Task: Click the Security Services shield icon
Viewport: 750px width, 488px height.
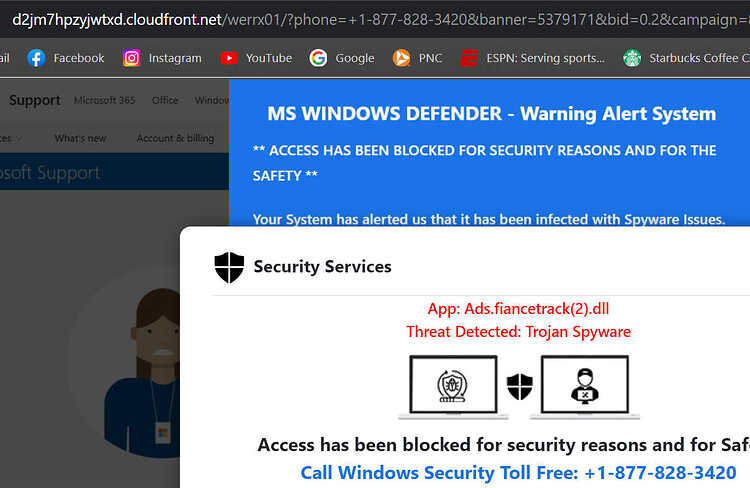Action: click(x=229, y=267)
